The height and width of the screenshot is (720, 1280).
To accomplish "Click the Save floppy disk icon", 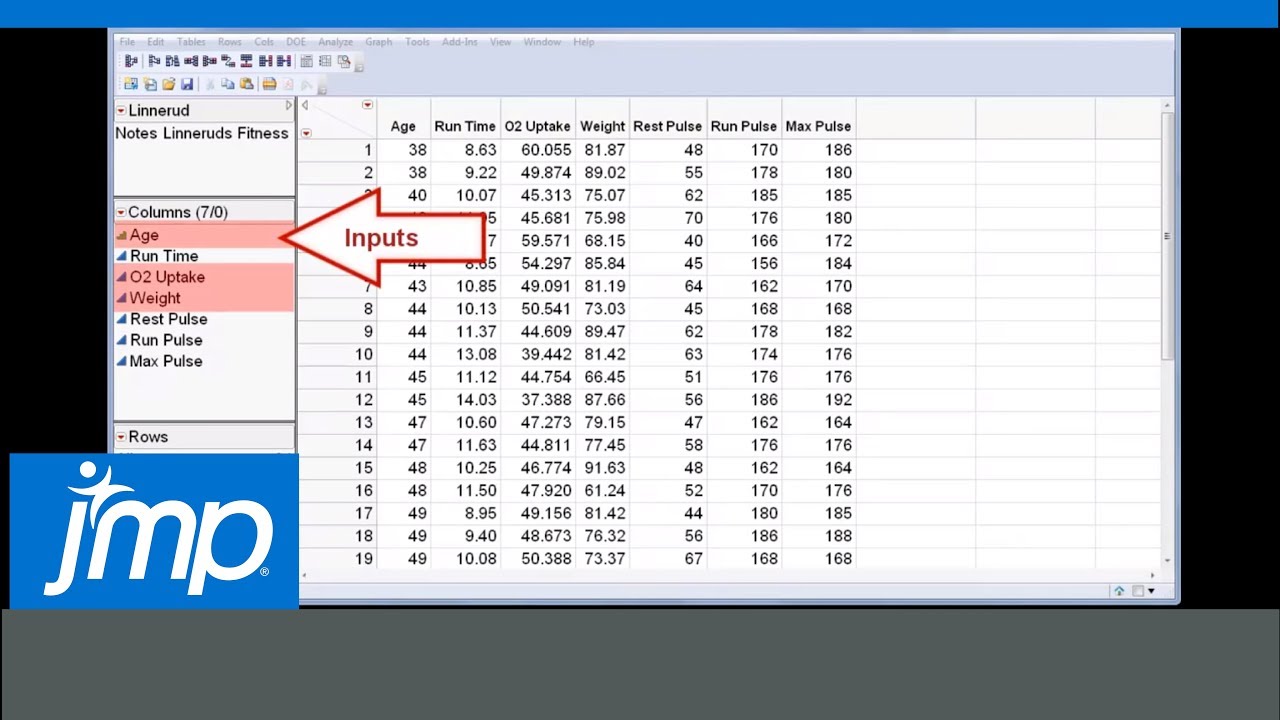I will point(187,84).
